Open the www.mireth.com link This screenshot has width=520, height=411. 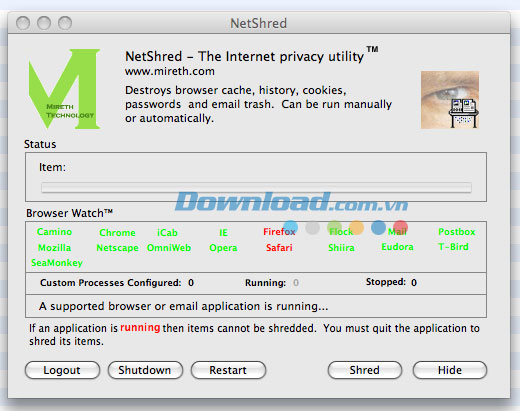click(x=170, y=71)
